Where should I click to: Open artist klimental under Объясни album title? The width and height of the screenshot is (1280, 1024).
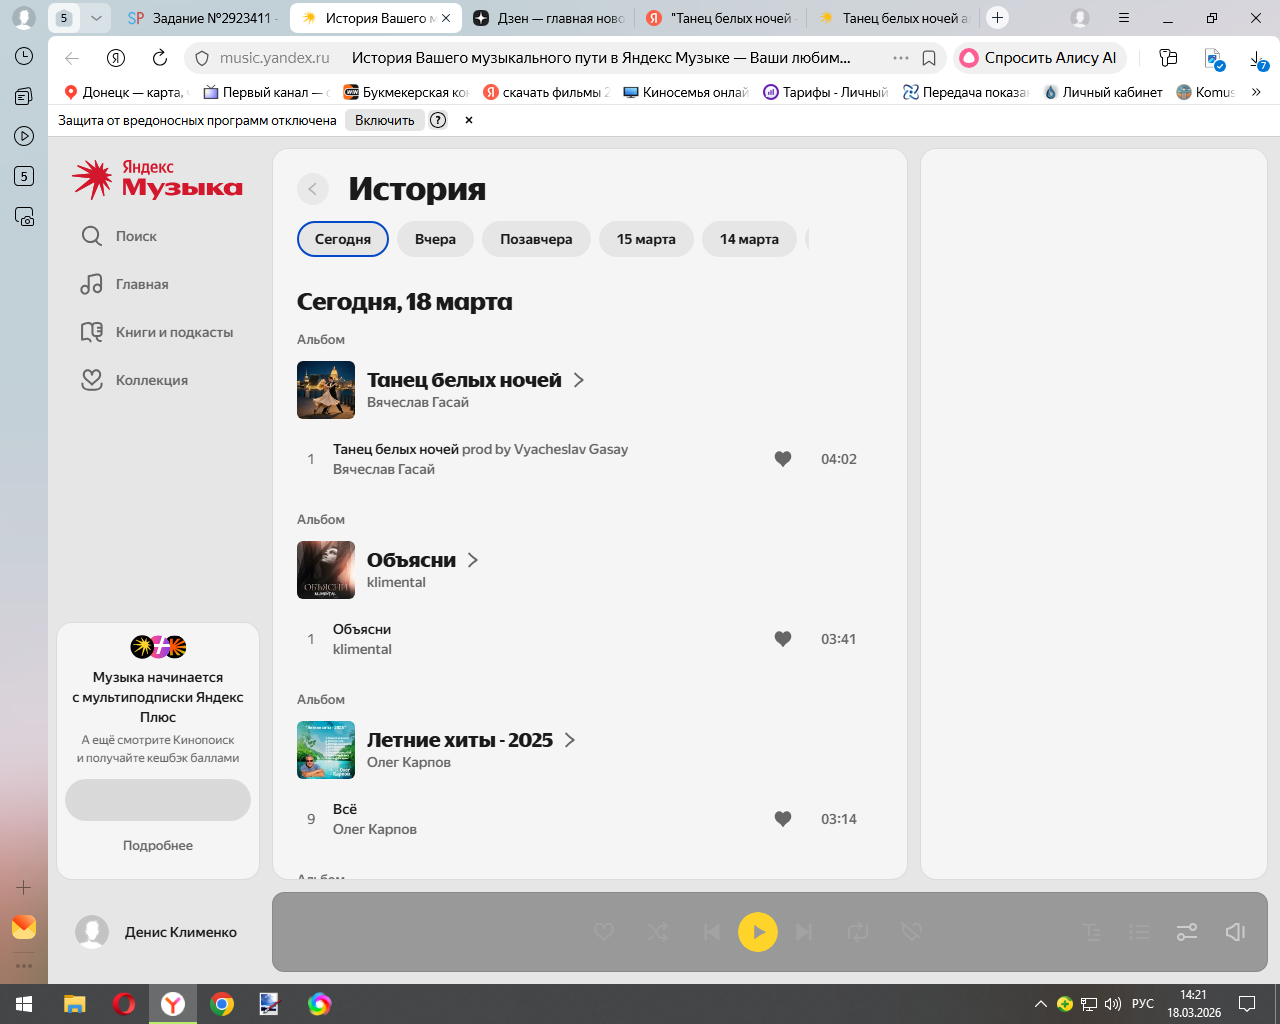pos(396,582)
